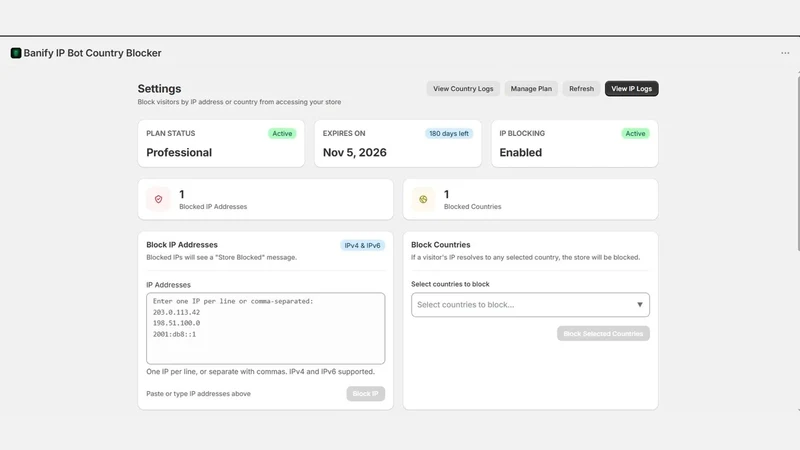
Task: Click the blocked IP shield icon
Action: click(x=158, y=199)
